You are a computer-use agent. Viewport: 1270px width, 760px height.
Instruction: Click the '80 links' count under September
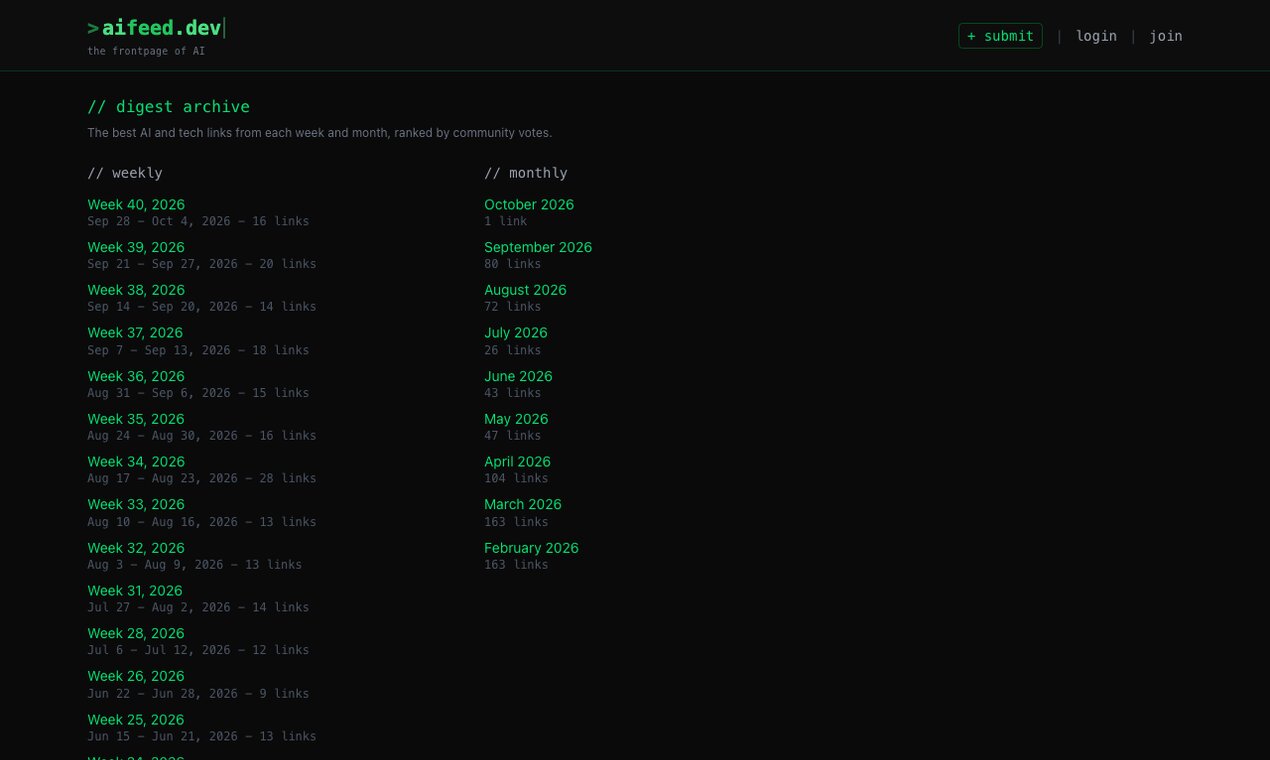tap(512, 264)
